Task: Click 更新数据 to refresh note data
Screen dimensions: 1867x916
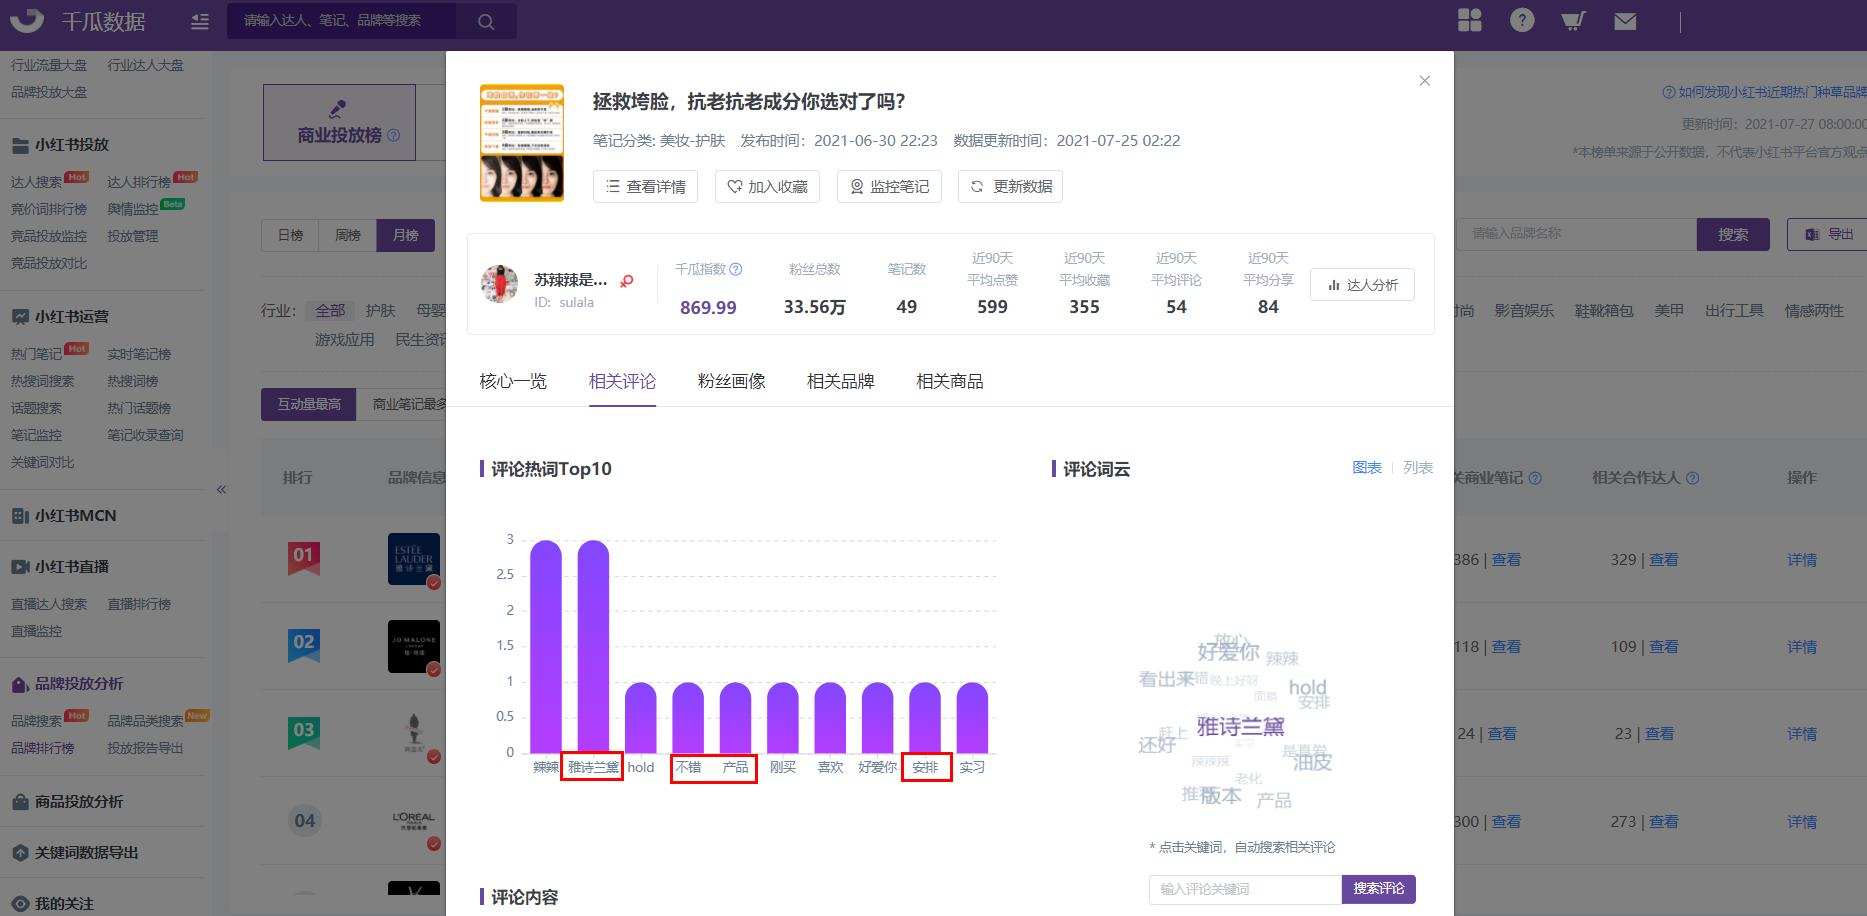Action: click(x=1010, y=186)
